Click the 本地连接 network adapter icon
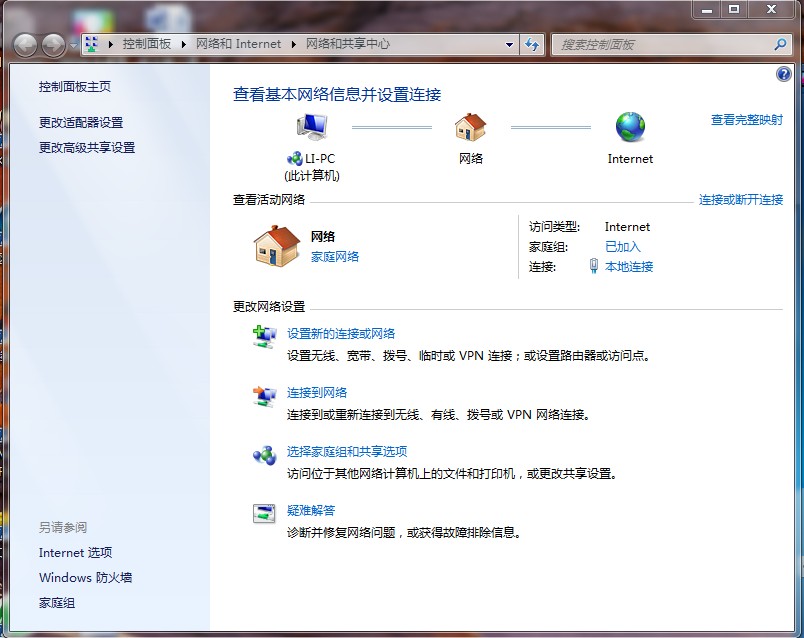The height and width of the screenshot is (638, 804). point(593,266)
